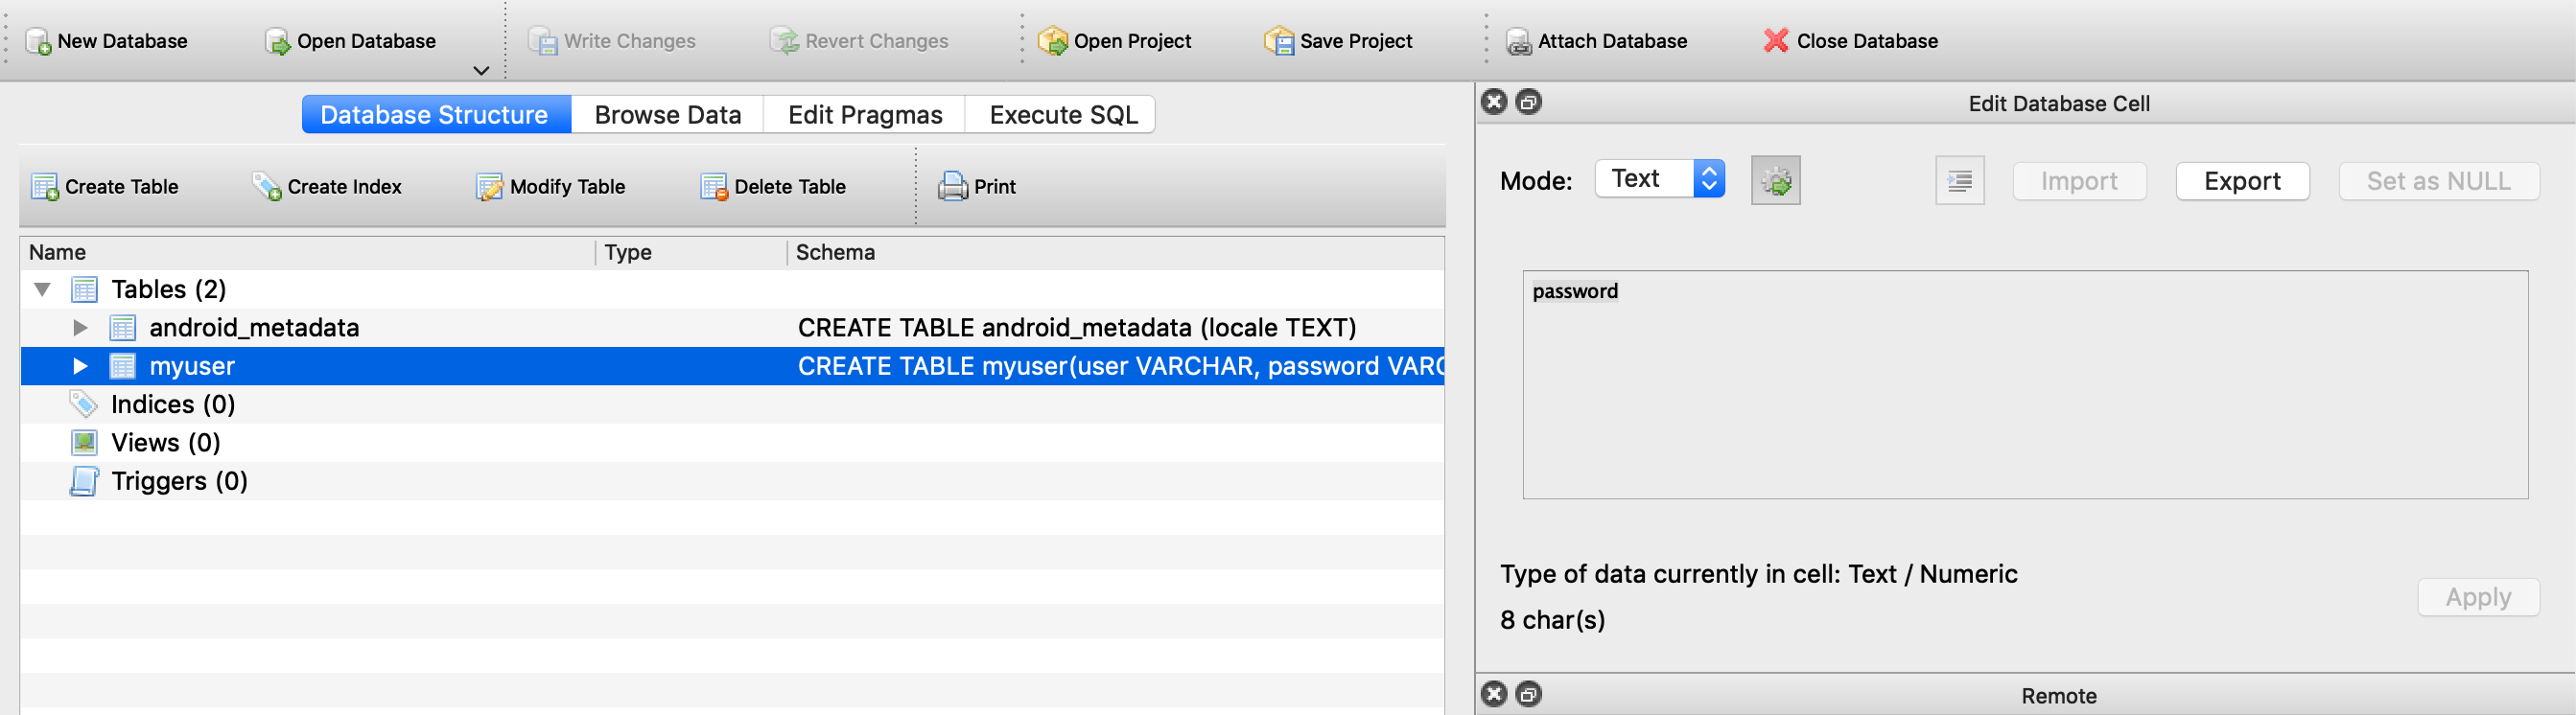The height and width of the screenshot is (715, 2576).
Task: Click the Attach Database icon
Action: [x=1519, y=42]
